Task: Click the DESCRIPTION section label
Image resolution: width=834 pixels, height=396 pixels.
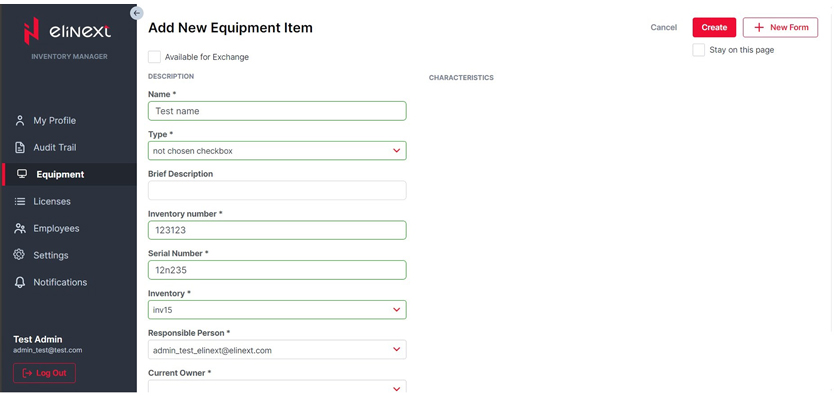Action: [171, 77]
